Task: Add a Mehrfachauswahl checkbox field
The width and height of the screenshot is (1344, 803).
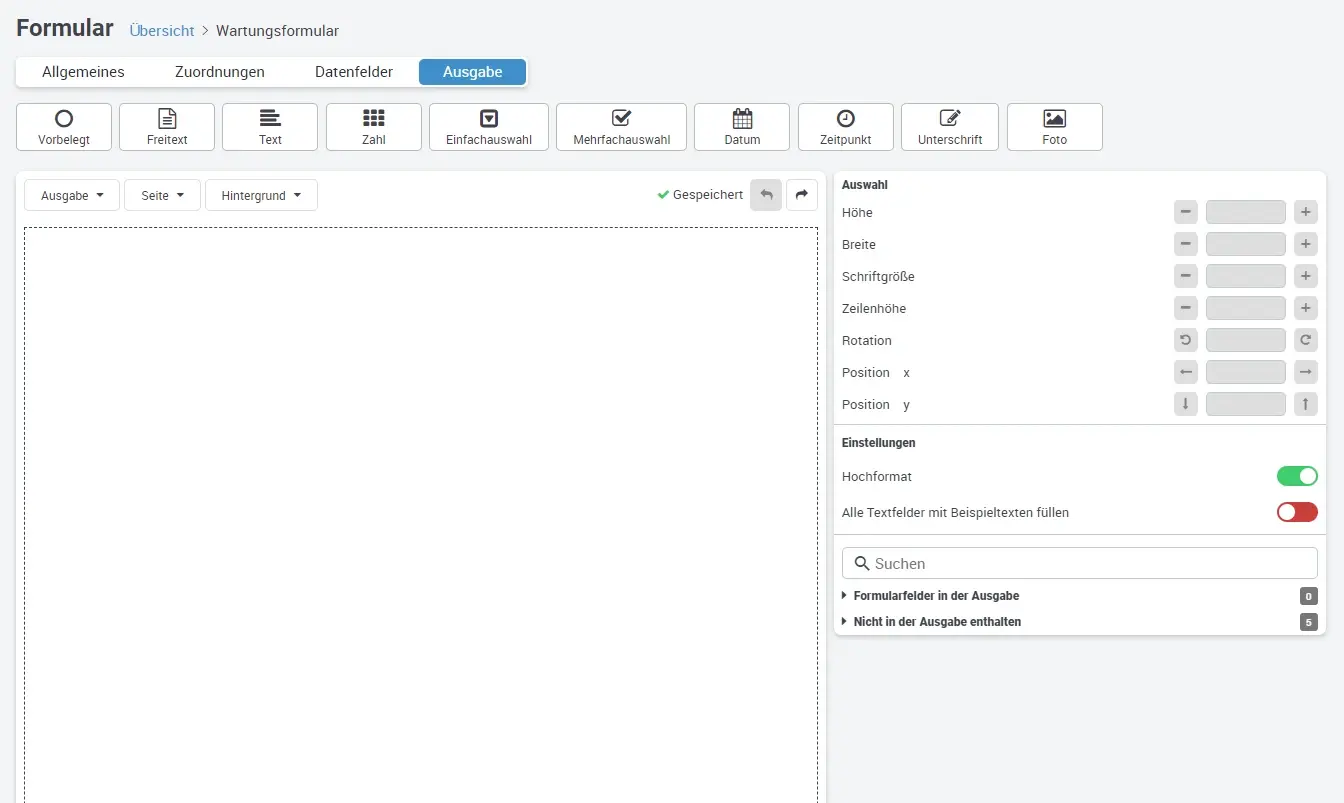Action: (x=621, y=127)
